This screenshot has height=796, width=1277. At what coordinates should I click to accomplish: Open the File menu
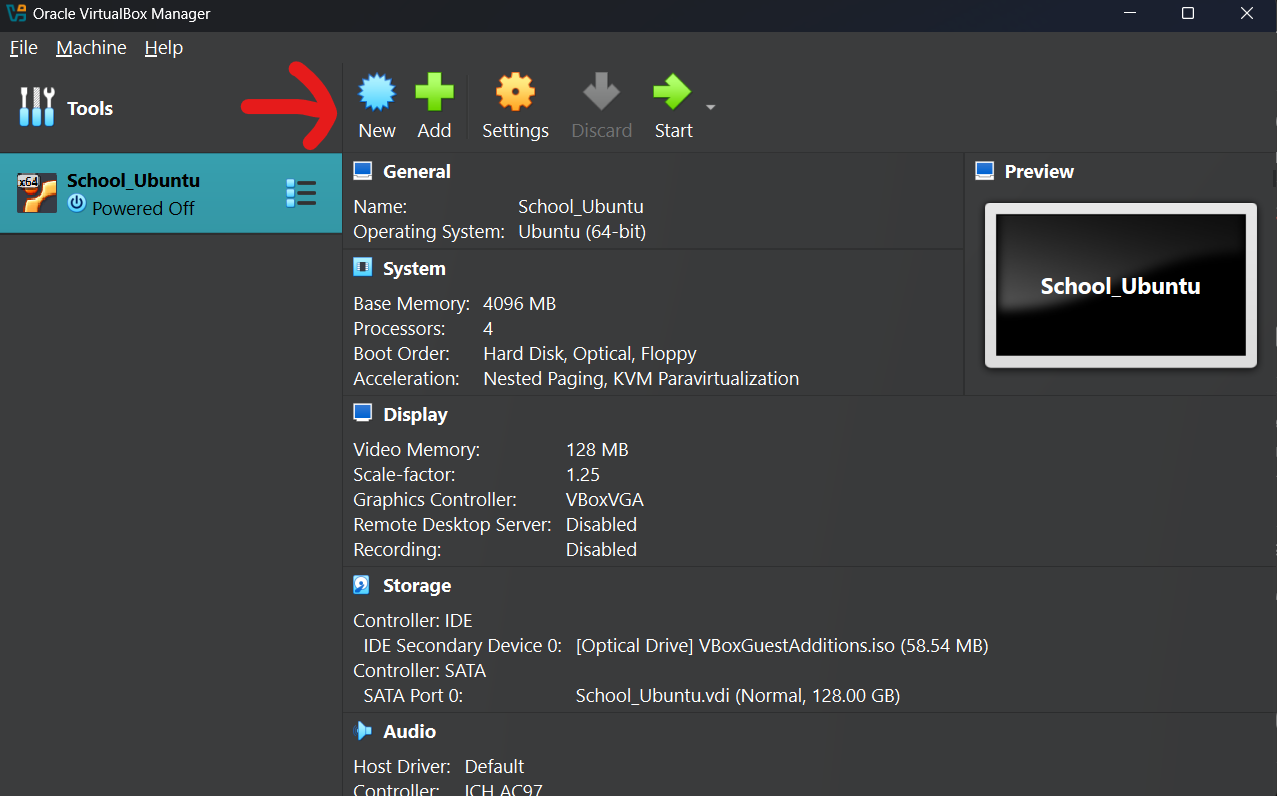[x=24, y=48]
